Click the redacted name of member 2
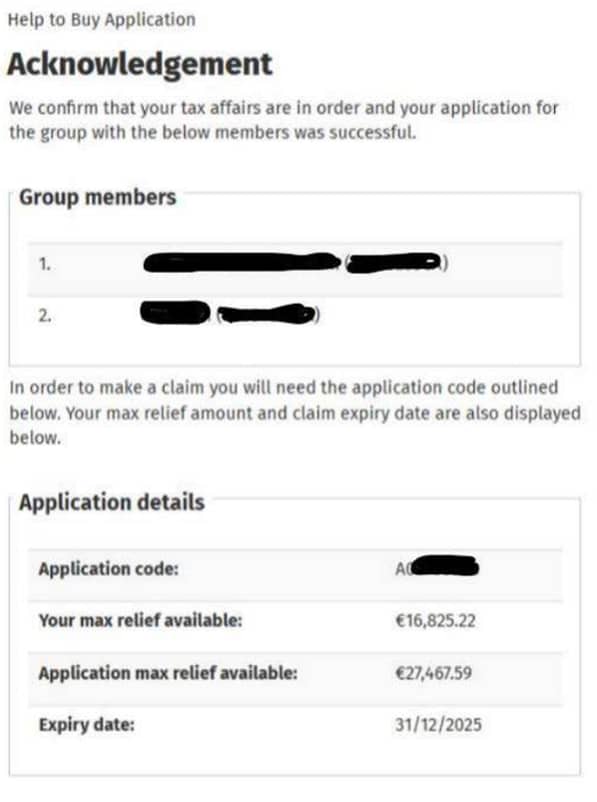This screenshot has width=597, height=802. 175,313
